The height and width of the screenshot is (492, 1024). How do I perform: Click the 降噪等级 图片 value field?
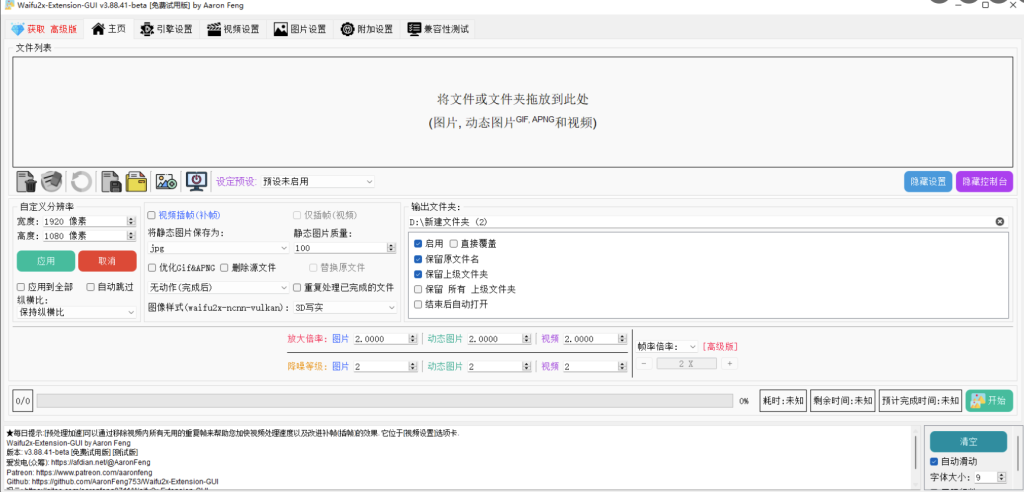tap(385, 367)
